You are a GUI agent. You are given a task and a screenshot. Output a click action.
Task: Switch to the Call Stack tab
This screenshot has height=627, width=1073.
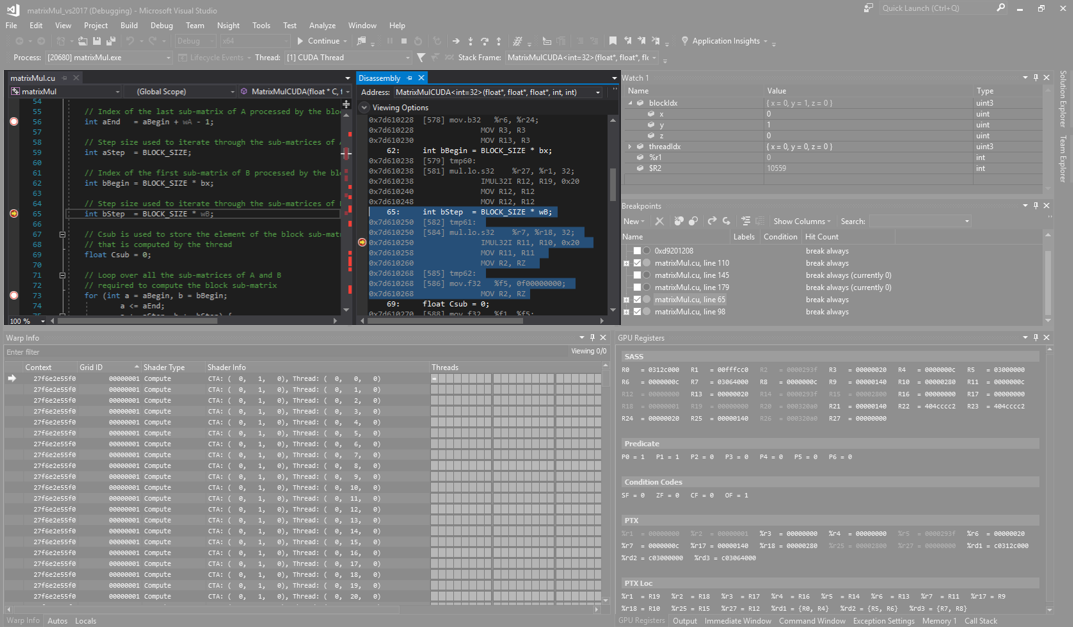click(x=981, y=621)
